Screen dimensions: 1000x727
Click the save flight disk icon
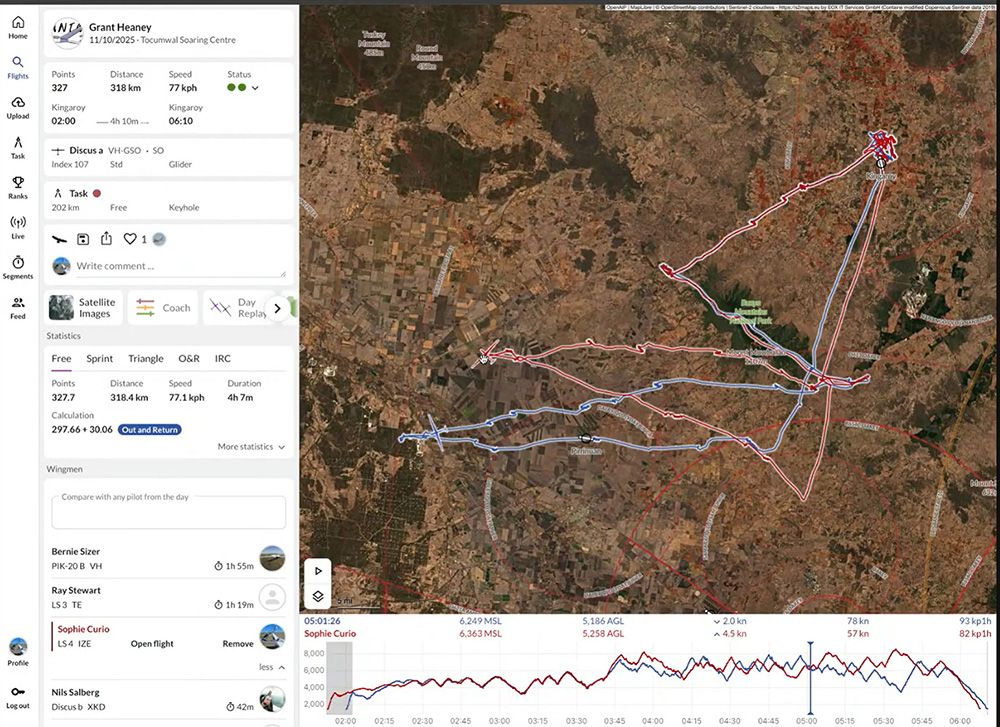click(x=83, y=239)
